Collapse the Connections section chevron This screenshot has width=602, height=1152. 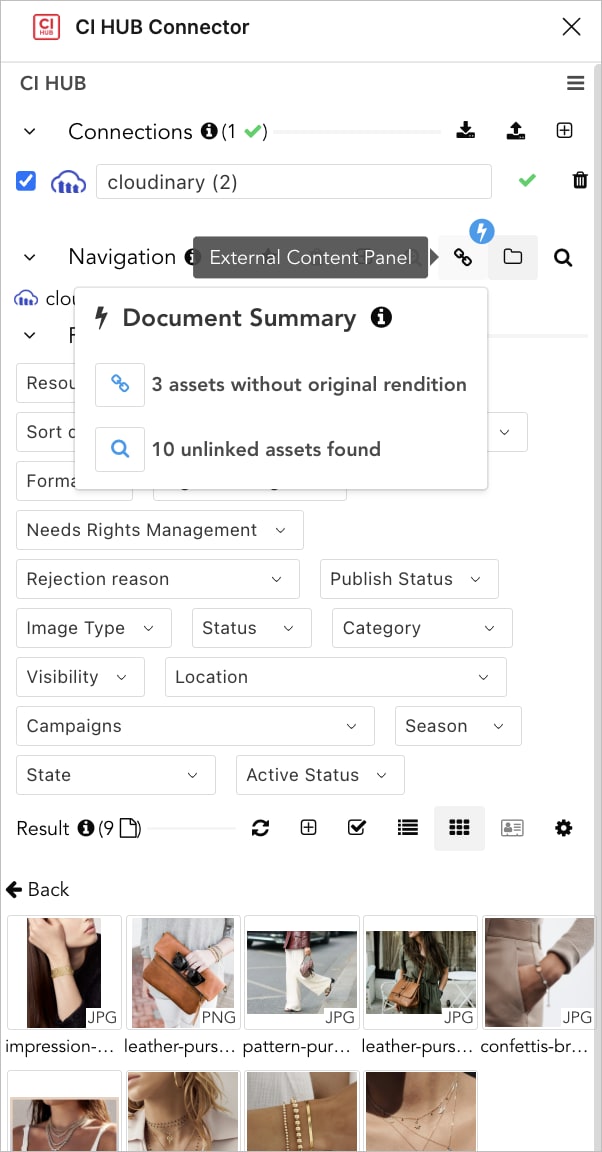tap(29, 132)
